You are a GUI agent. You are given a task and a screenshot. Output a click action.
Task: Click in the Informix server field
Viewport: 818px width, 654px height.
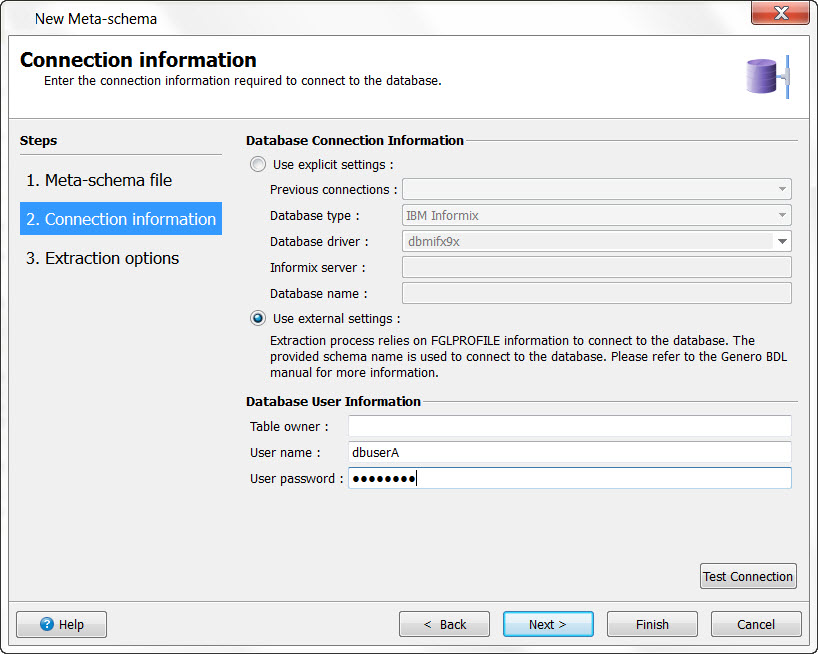coord(596,267)
